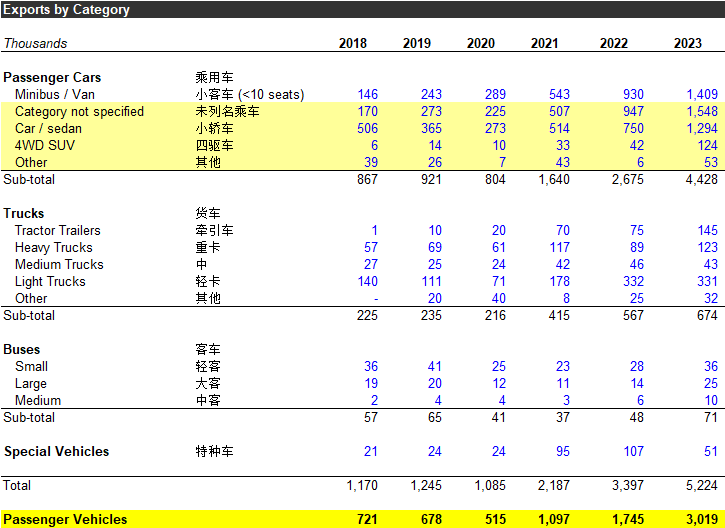This screenshot has width=725, height=528.
Task: Select the Chinese label '重卡'
Action: click(208, 247)
